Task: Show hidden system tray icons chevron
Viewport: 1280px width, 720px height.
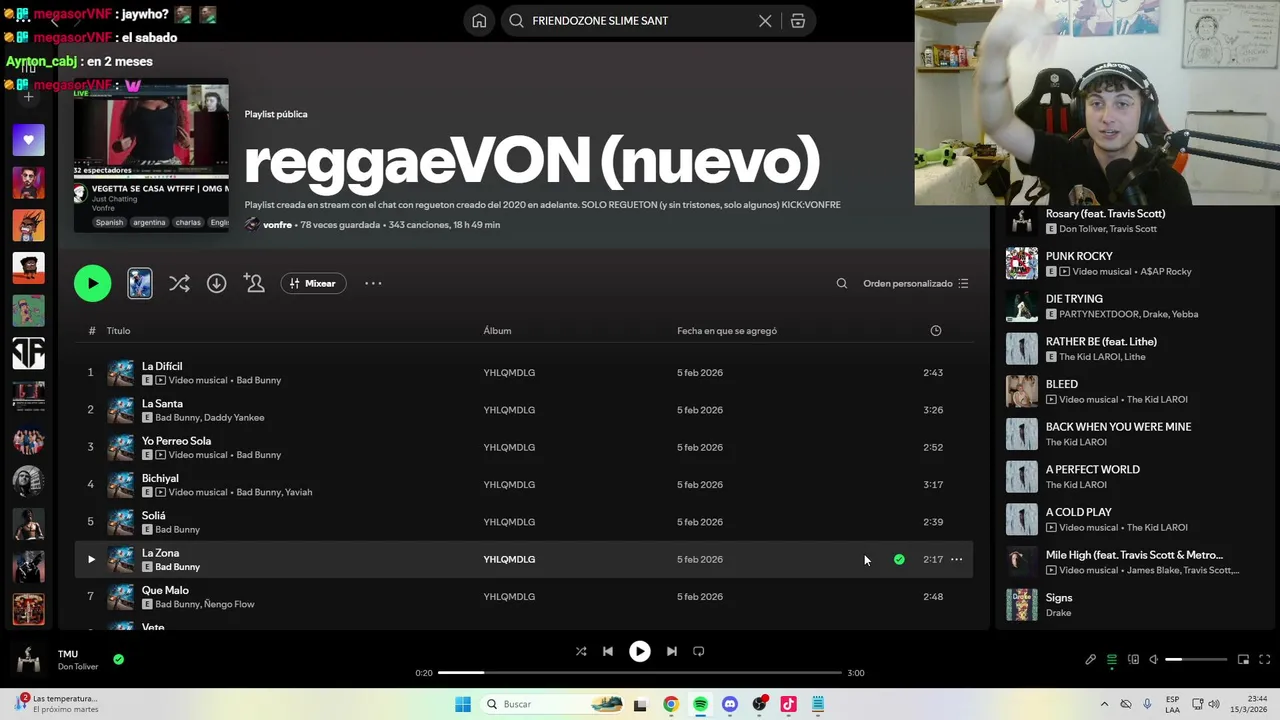Action: point(1104,704)
